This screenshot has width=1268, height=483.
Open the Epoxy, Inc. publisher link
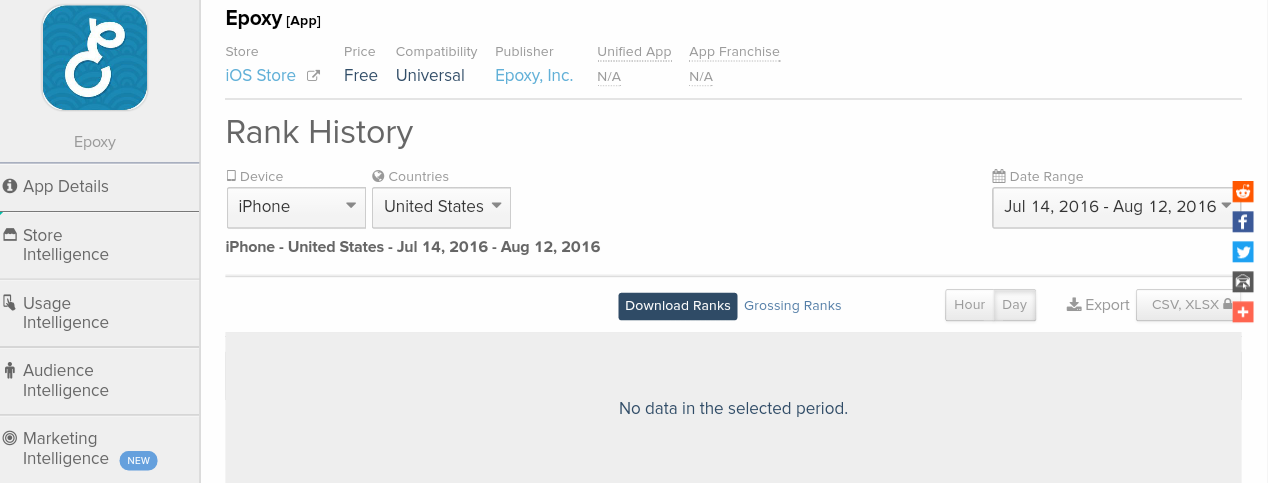click(x=534, y=76)
